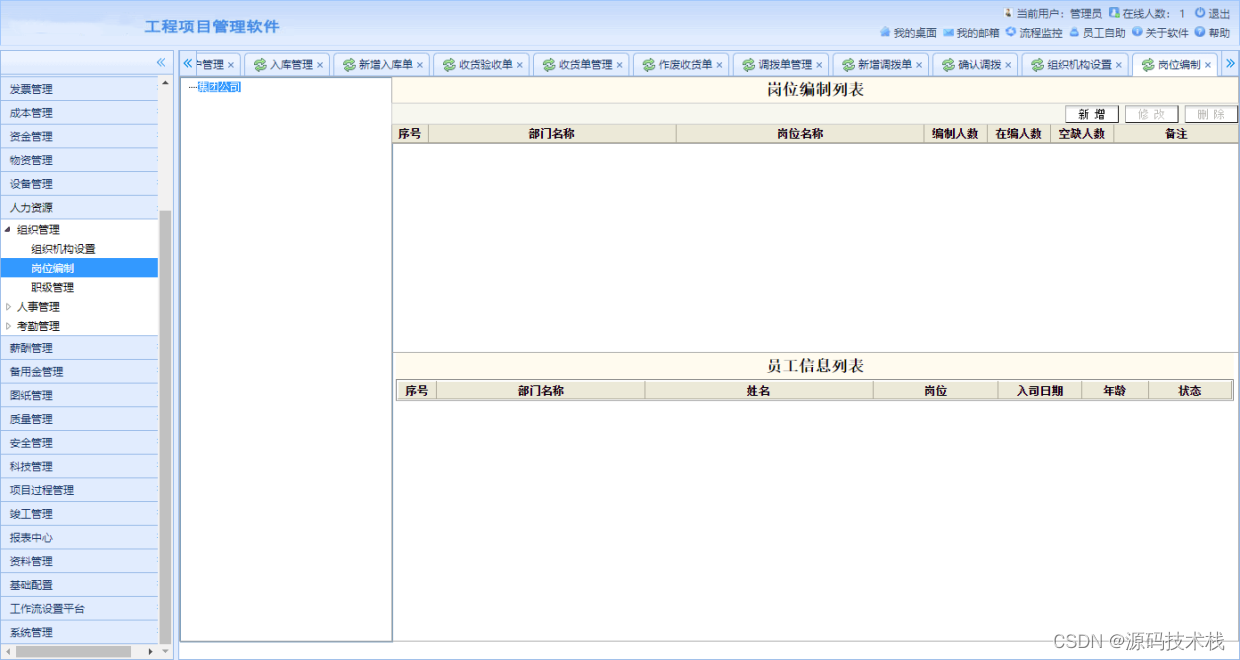Open 帮助 (Help)
The width and height of the screenshot is (1240, 660).
pos(1219,33)
